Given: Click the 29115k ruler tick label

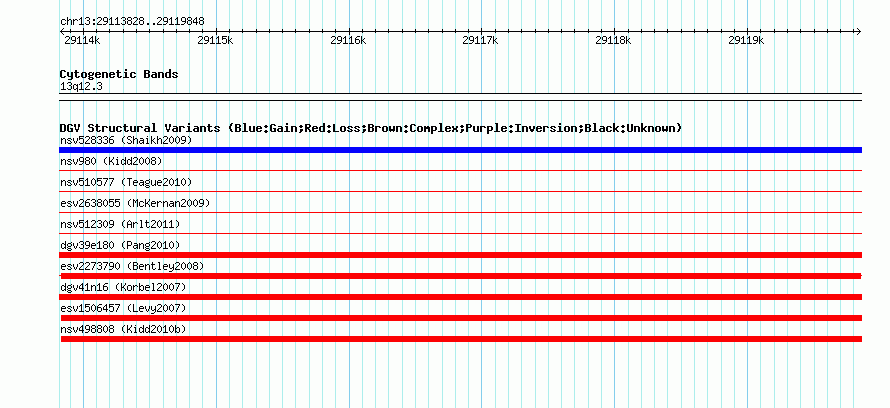Looking at the screenshot, I should 215,40.
